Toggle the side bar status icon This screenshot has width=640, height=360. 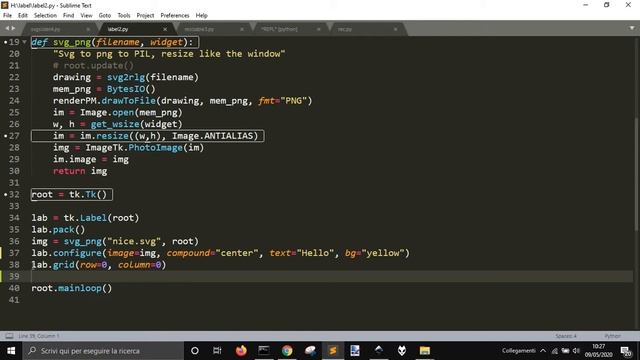9,336
